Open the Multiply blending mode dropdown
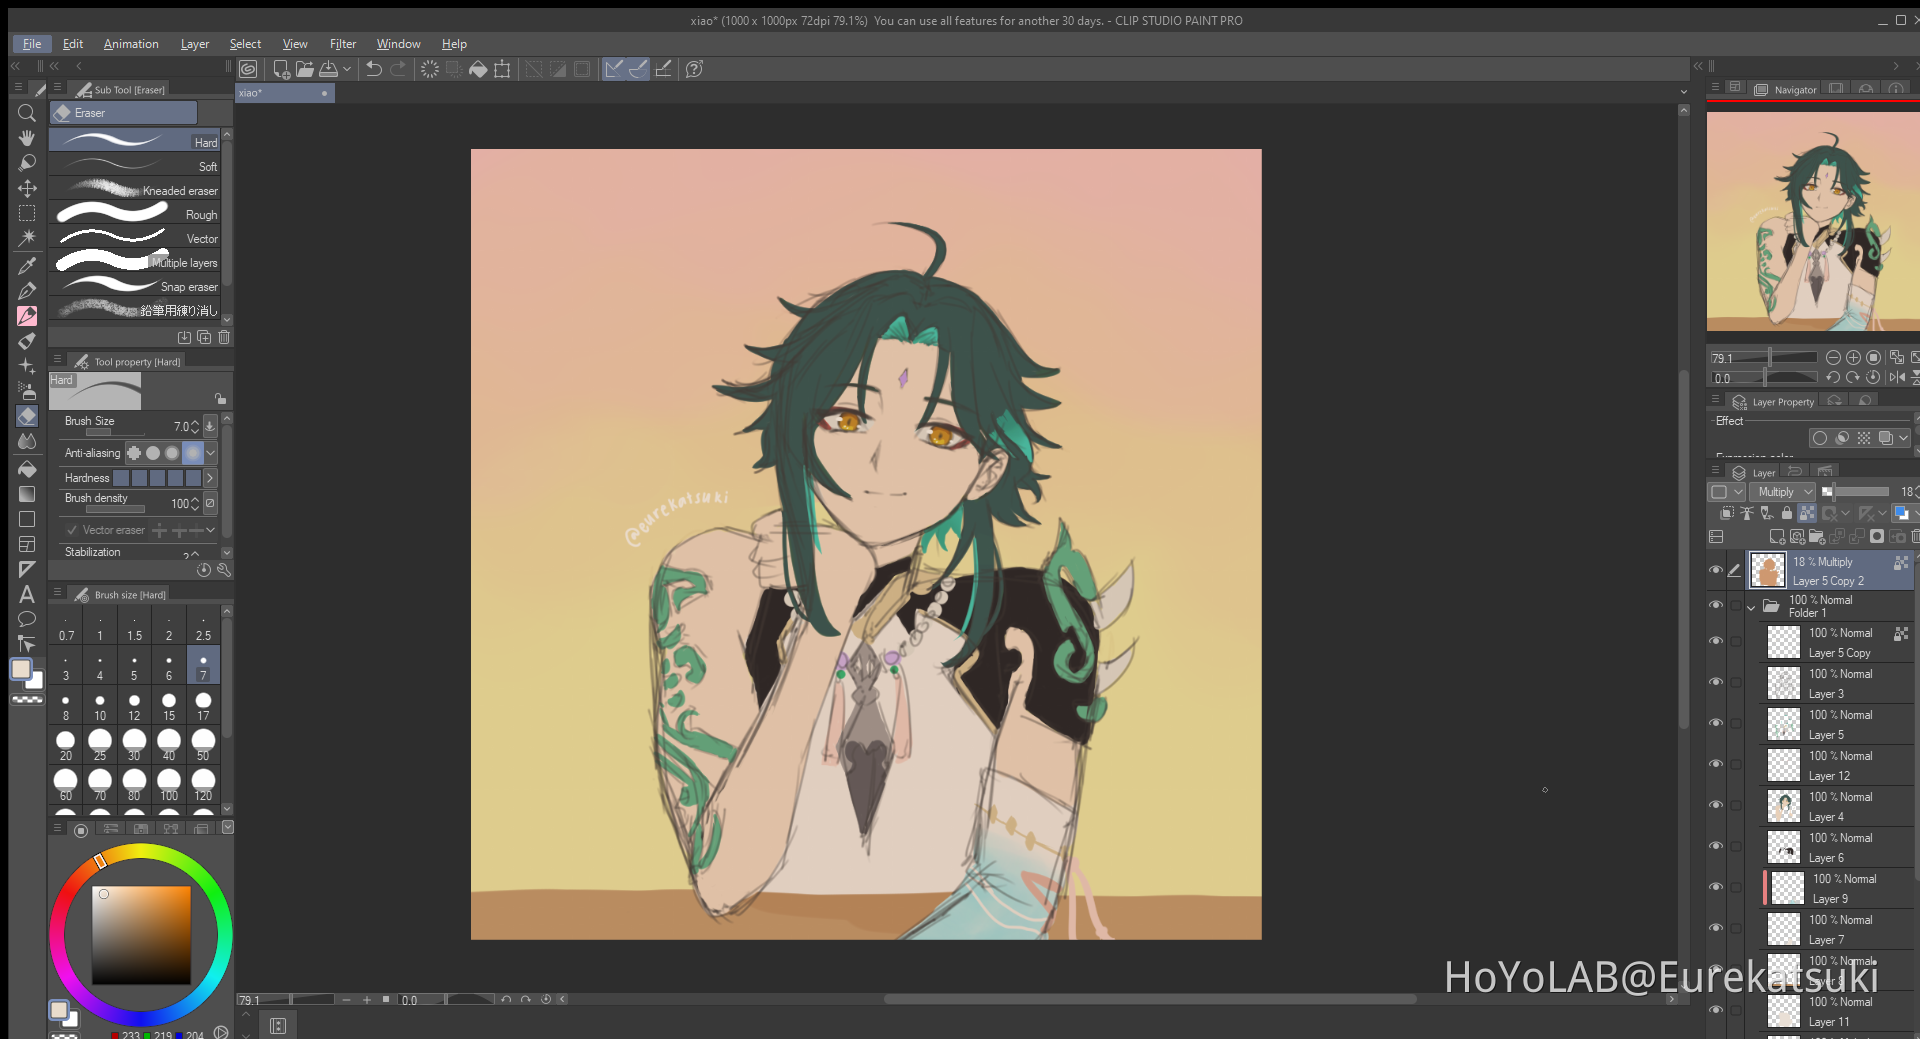 (x=1782, y=492)
